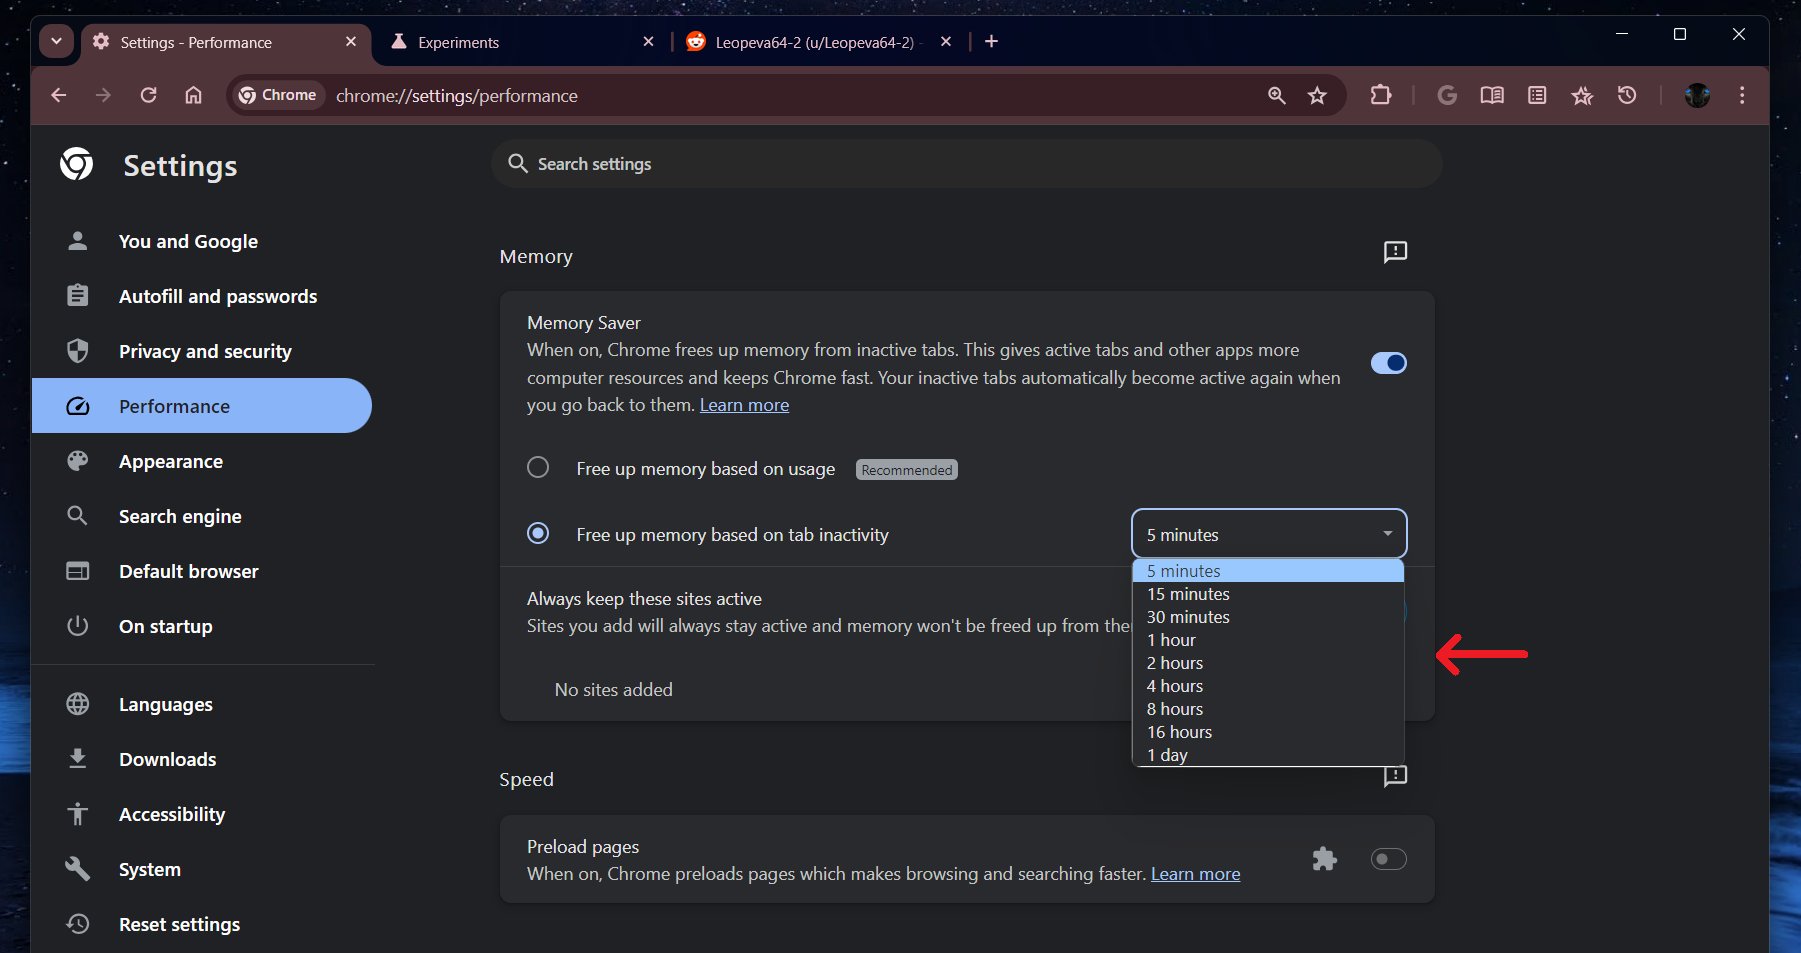This screenshot has height=953, width=1801.
Task: Choose 1 day in the dropdown list
Action: coord(1268,755)
